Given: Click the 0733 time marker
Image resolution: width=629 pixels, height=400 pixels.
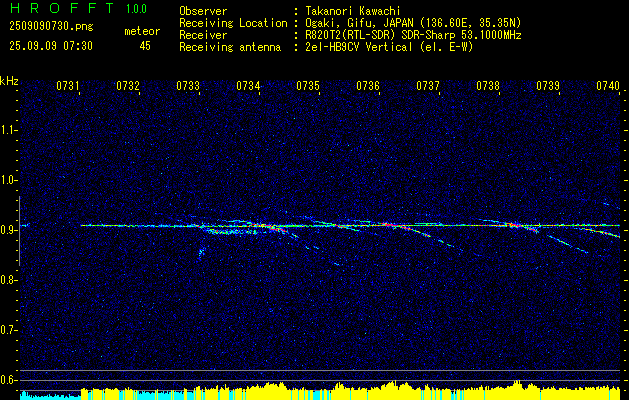Looking at the screenshot, I should pyautogui.click(x=188, y=86).
